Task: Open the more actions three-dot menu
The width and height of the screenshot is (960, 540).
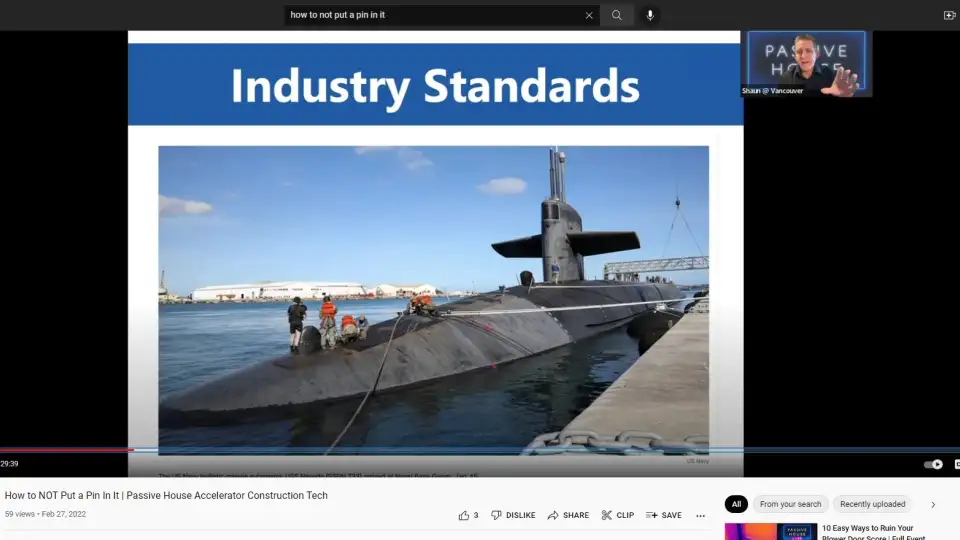Action: point(700,515)
